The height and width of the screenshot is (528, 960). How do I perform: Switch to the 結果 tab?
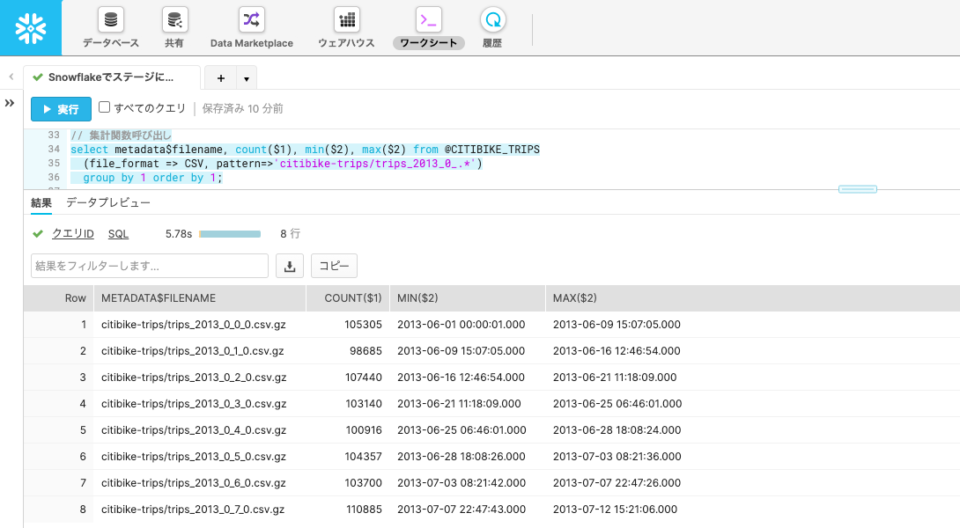[41, 203]
